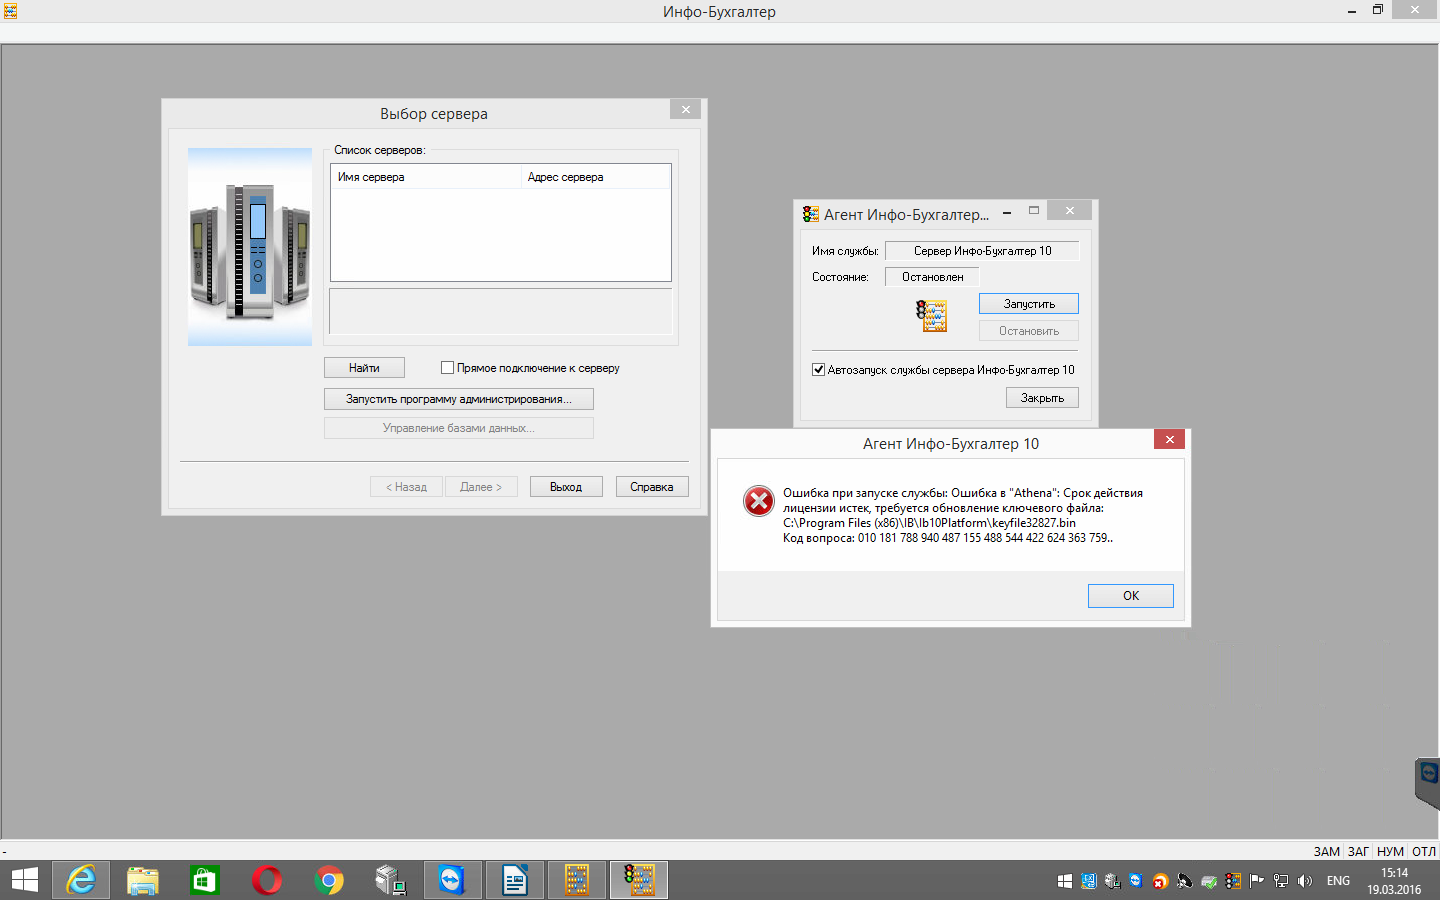Click the 'Имя службы' field value
The image size is (1440, 900).
click(982, 251)
